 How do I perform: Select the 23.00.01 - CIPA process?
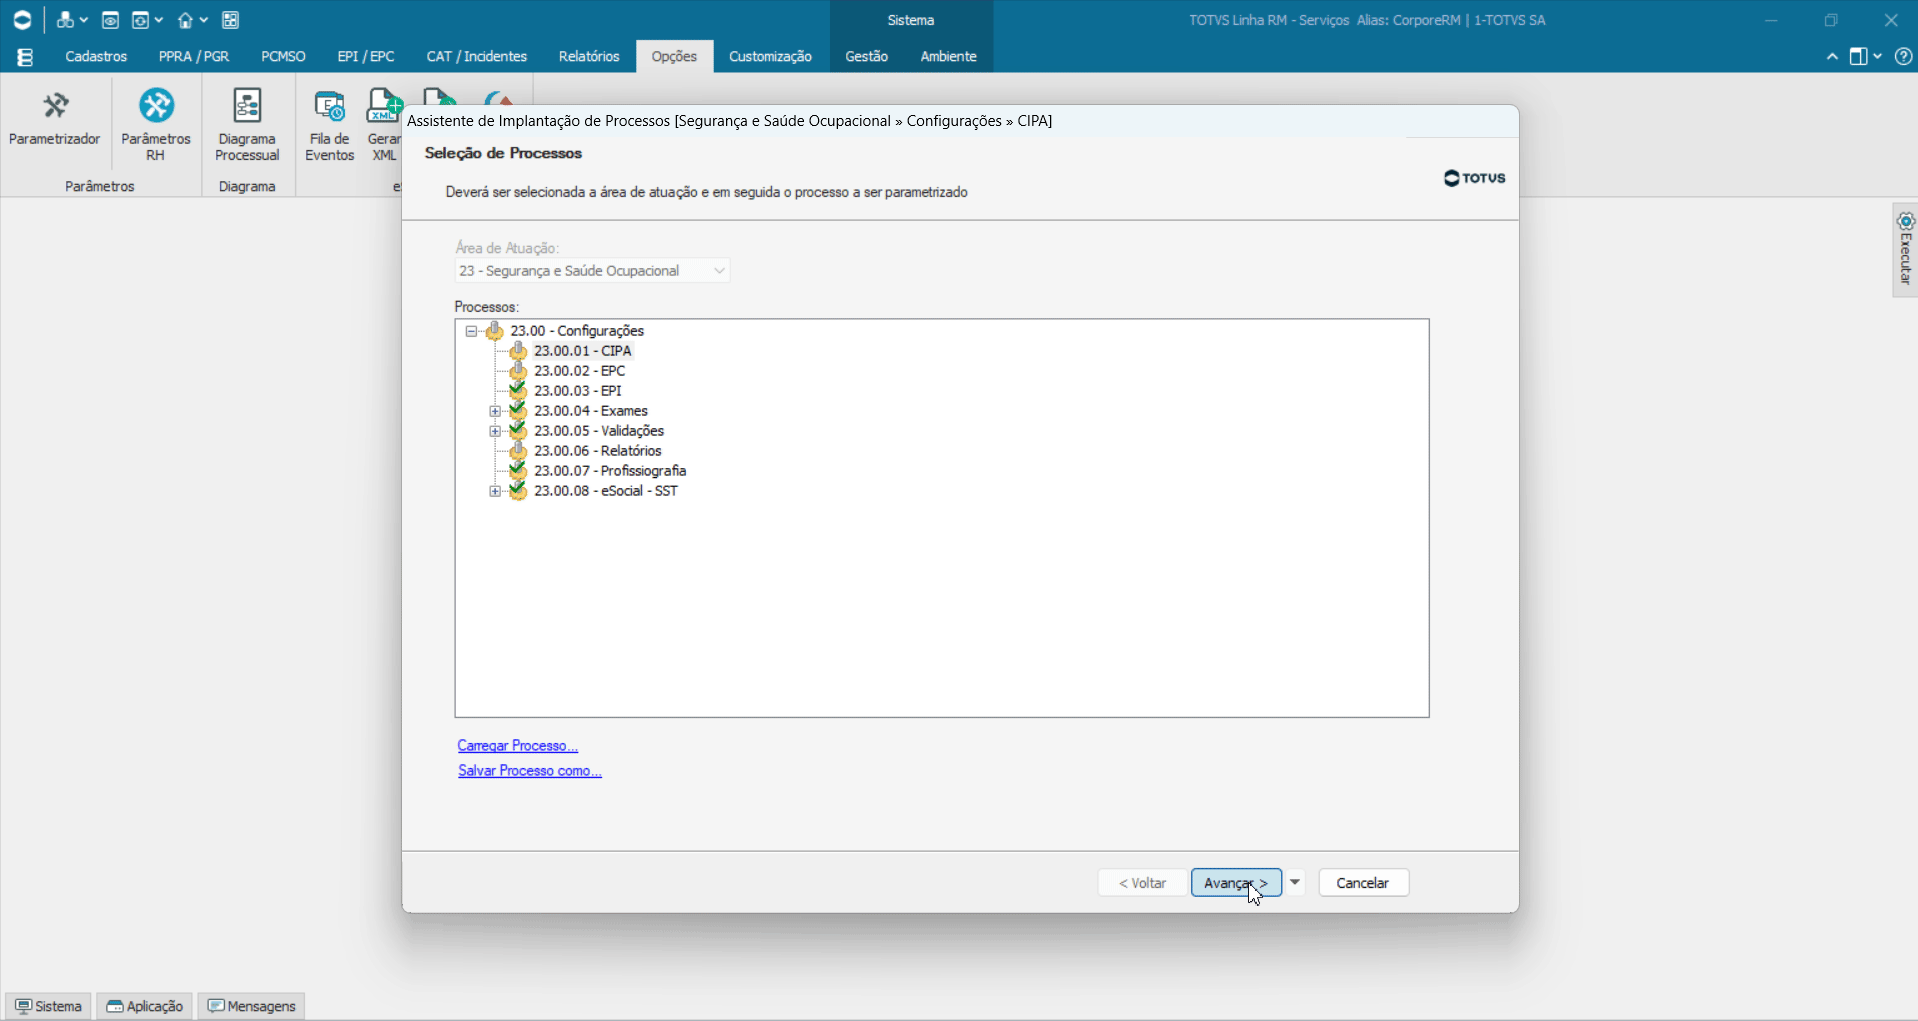(583, 351)
